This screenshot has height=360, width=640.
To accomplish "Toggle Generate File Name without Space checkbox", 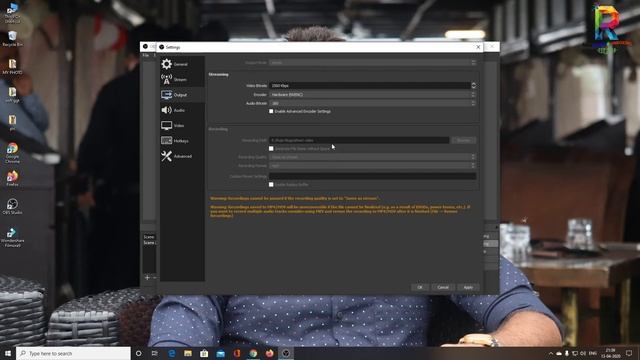I will coord(271,149).
